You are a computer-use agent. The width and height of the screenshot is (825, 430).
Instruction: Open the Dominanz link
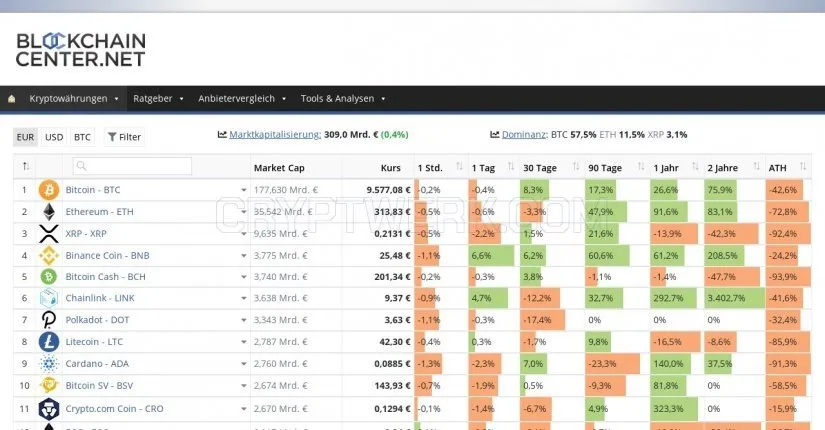(x=524, y=135)
